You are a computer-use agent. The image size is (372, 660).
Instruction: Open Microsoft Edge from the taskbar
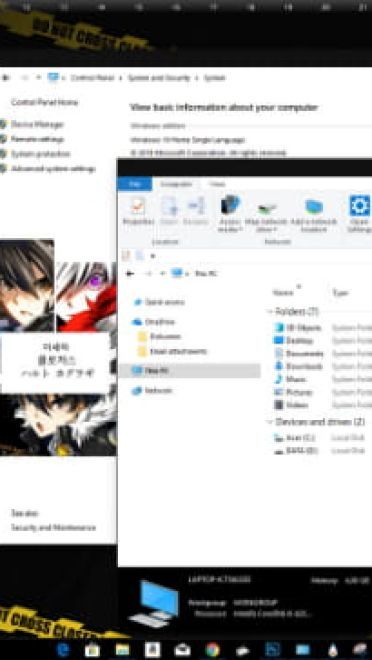62,650
